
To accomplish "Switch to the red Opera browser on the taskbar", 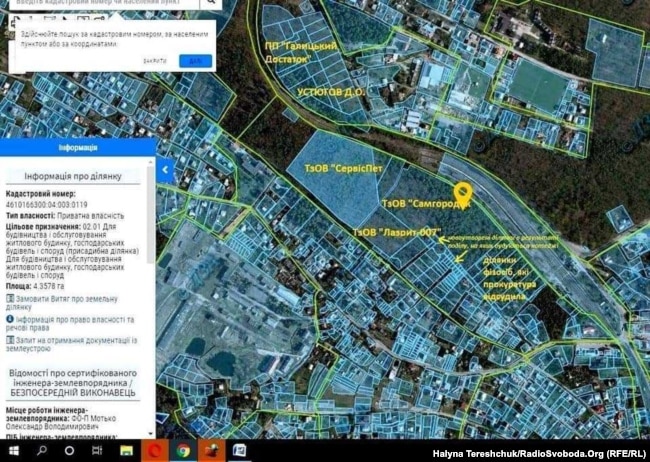I will [x=155, y=451].
